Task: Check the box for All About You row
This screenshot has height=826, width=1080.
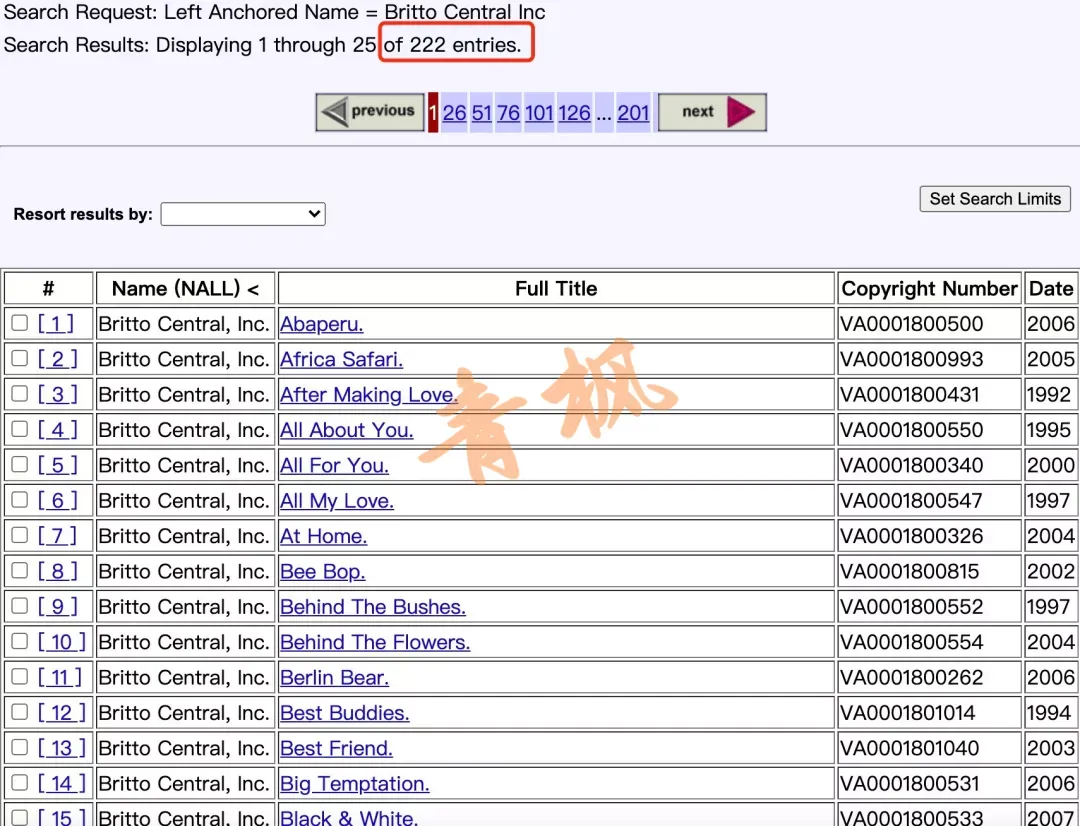Action: 19,429
